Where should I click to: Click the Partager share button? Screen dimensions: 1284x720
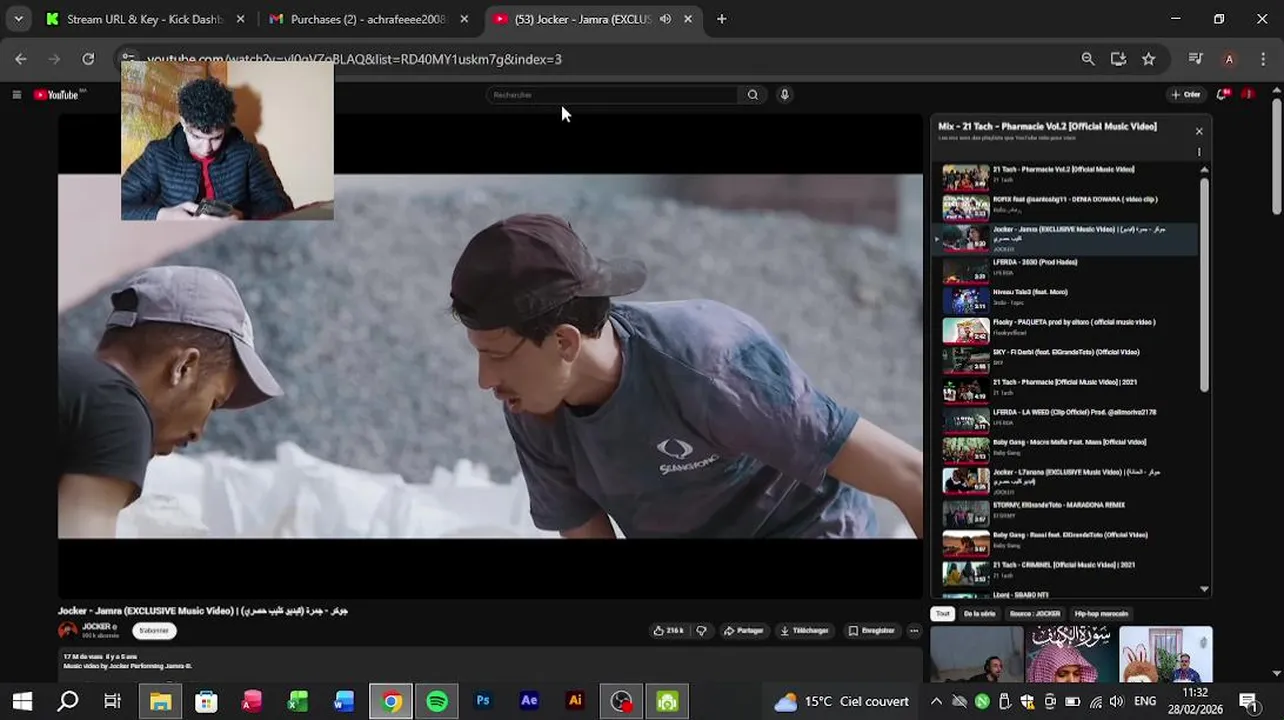point(743,631)
